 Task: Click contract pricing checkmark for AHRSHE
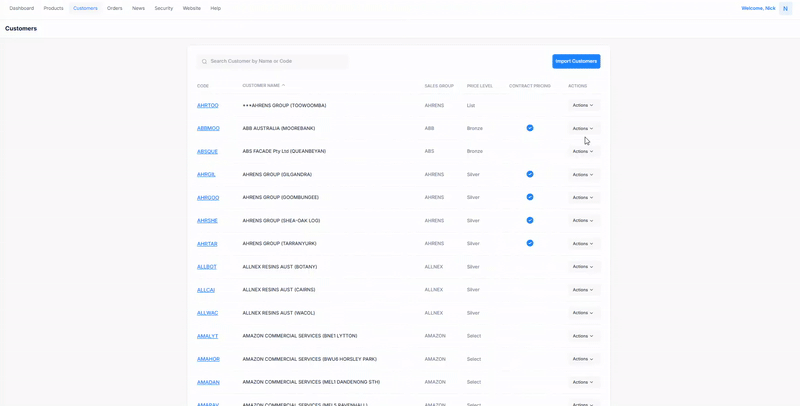pos(530,220)
